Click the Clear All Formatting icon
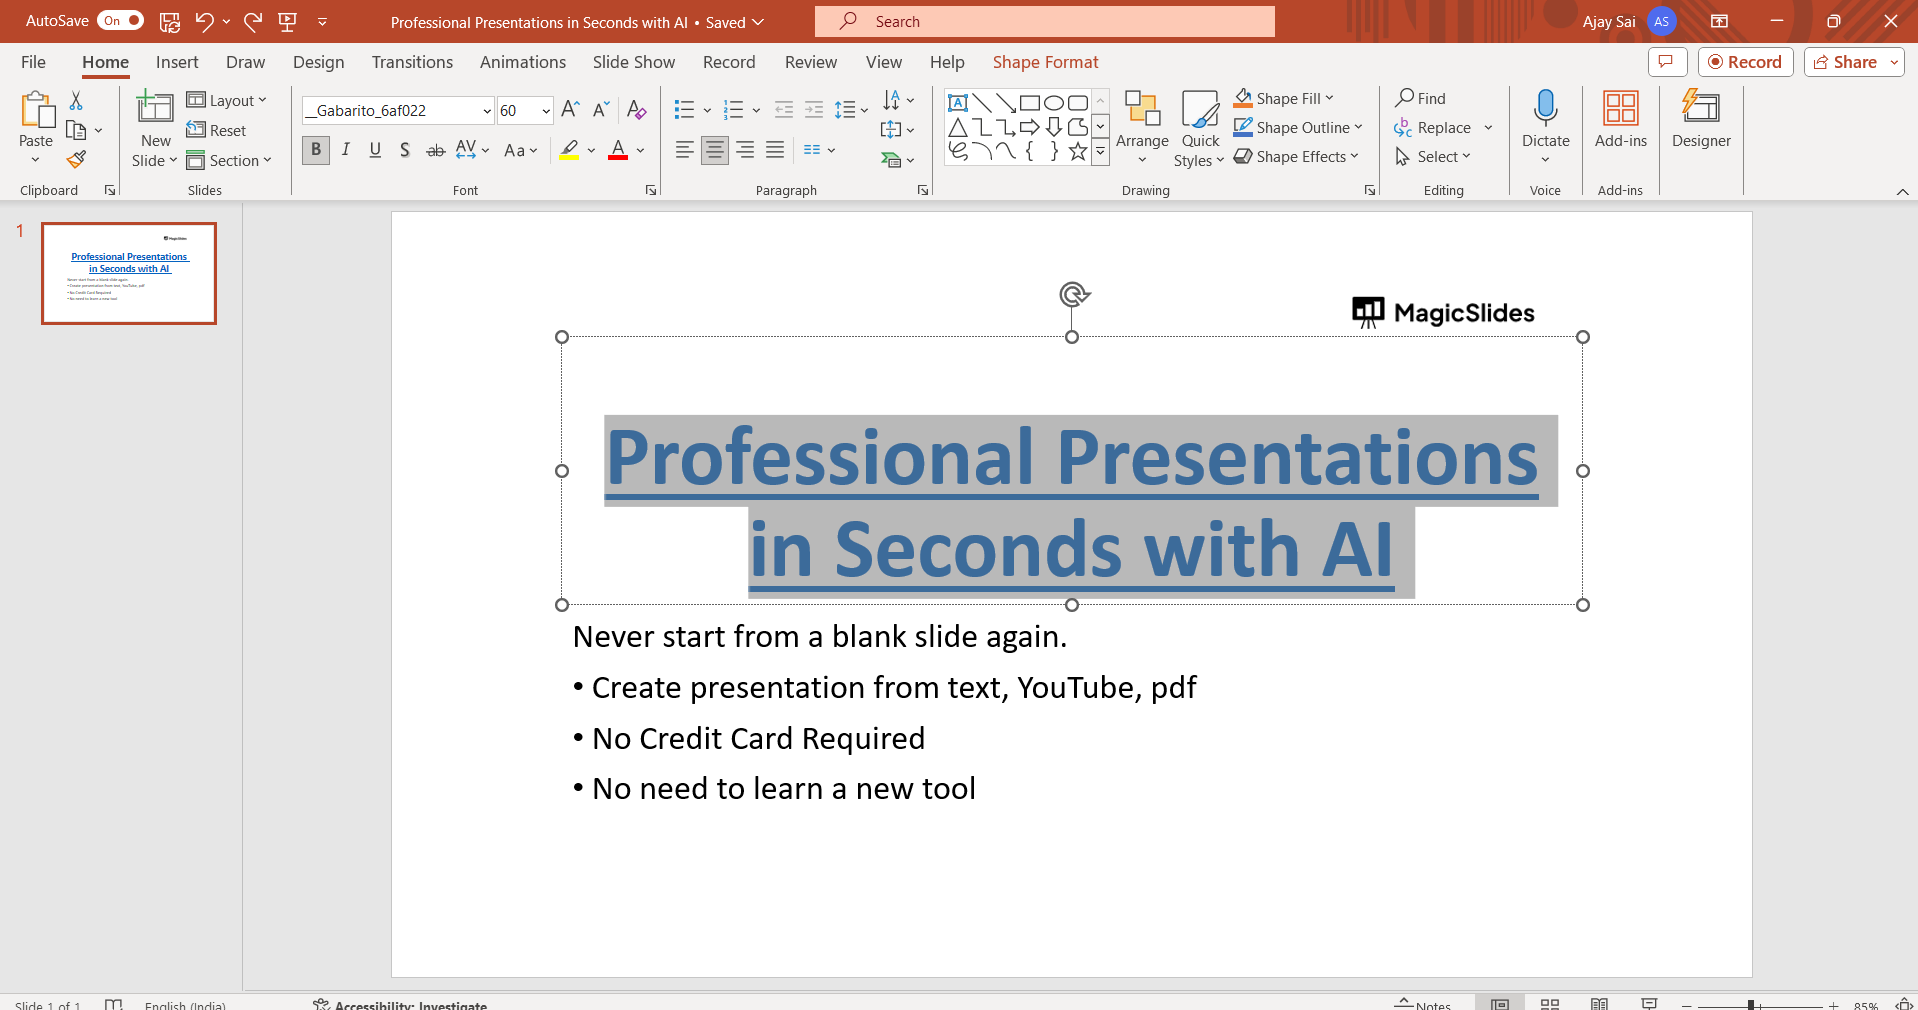The image size is (1918, 1010). point(636,110)
